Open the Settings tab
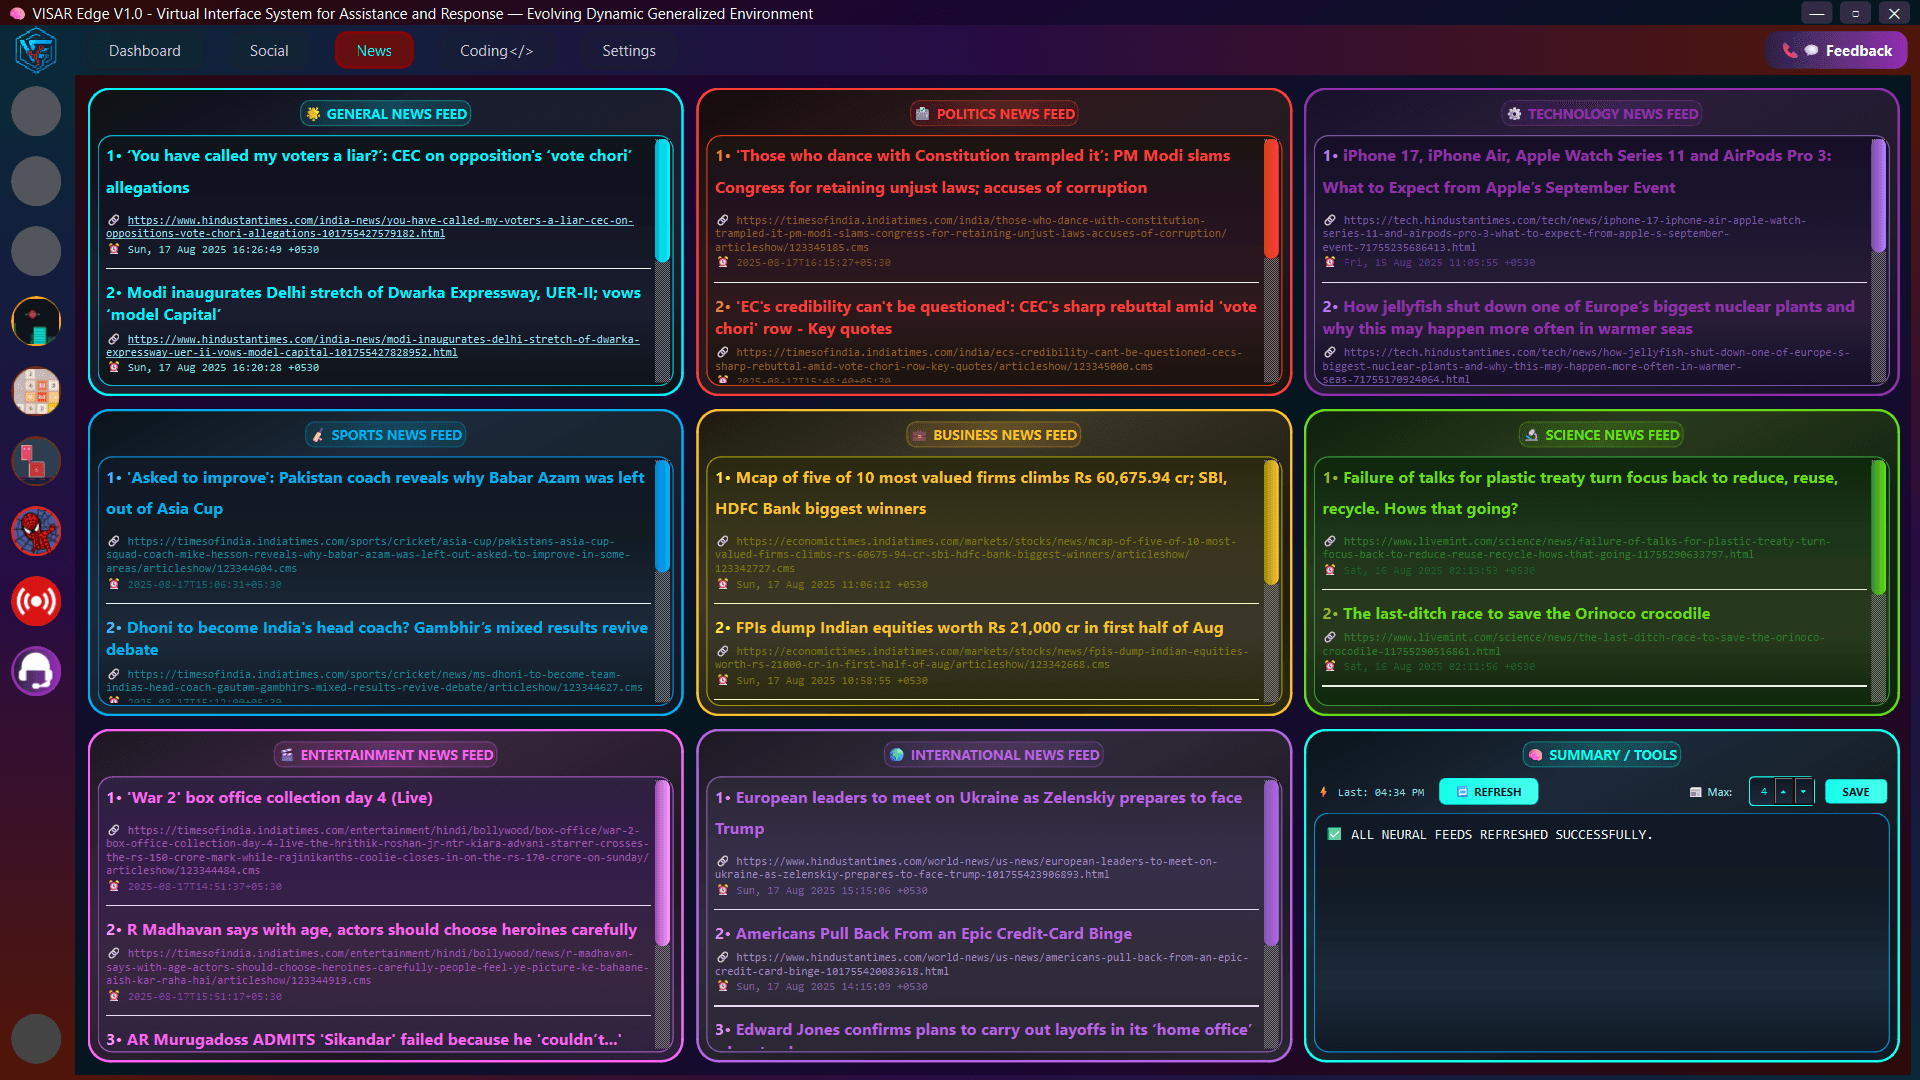Screen dimensions: 1920x1080 pos(629,51)
